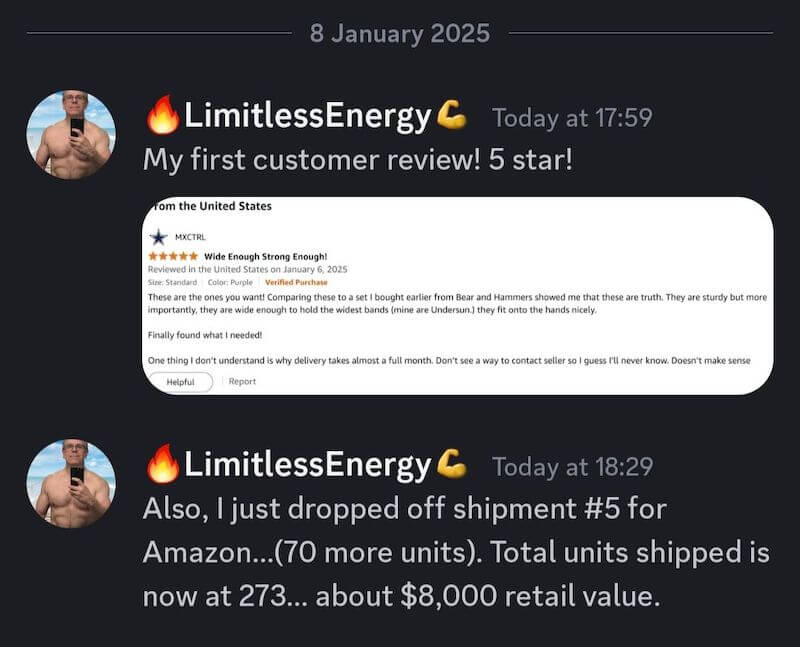Click Reviewed in the United States on January 6, 2025
This screenshot has width=800, height=647.
click(248, 268)
